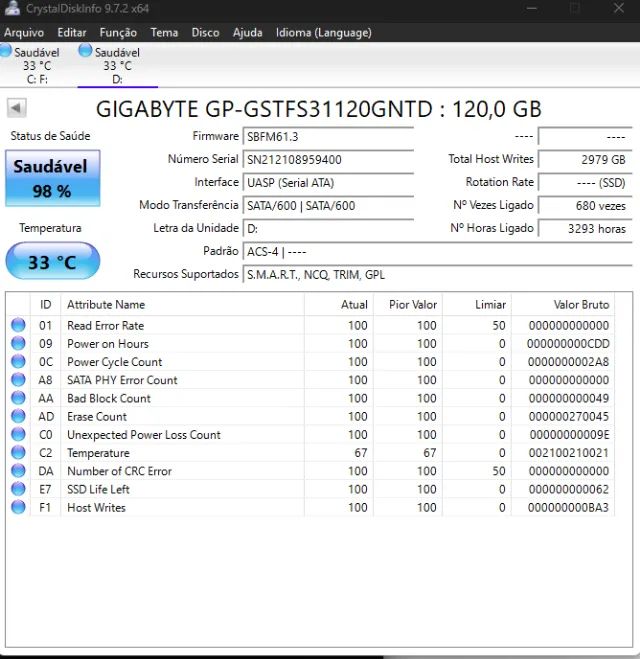Click the serial number field SN212108959400
Viewport: 640px width, 659px height.
[328, 160]
